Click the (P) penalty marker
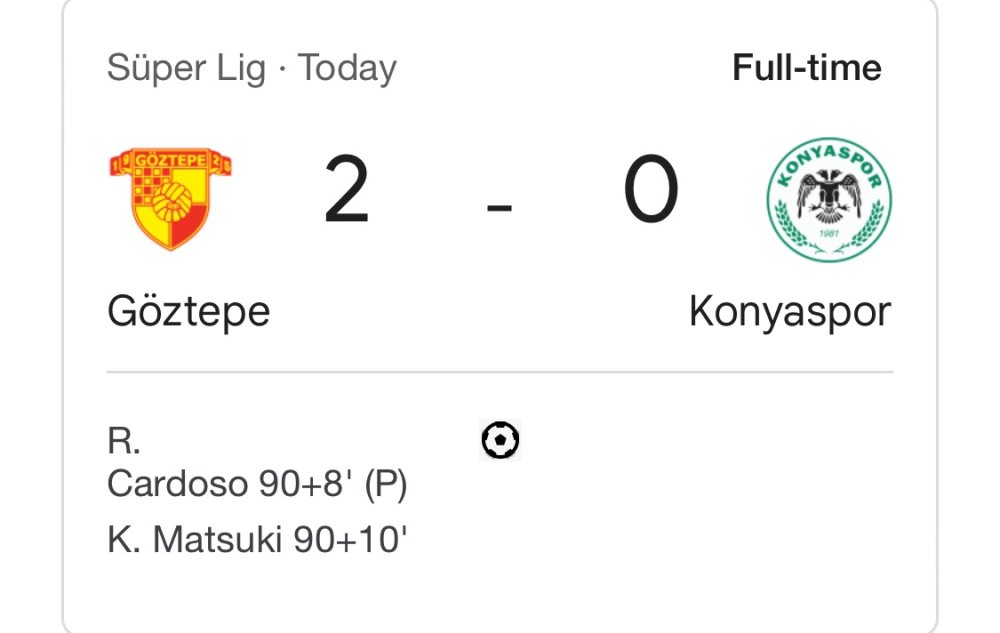 pos(385,484)
